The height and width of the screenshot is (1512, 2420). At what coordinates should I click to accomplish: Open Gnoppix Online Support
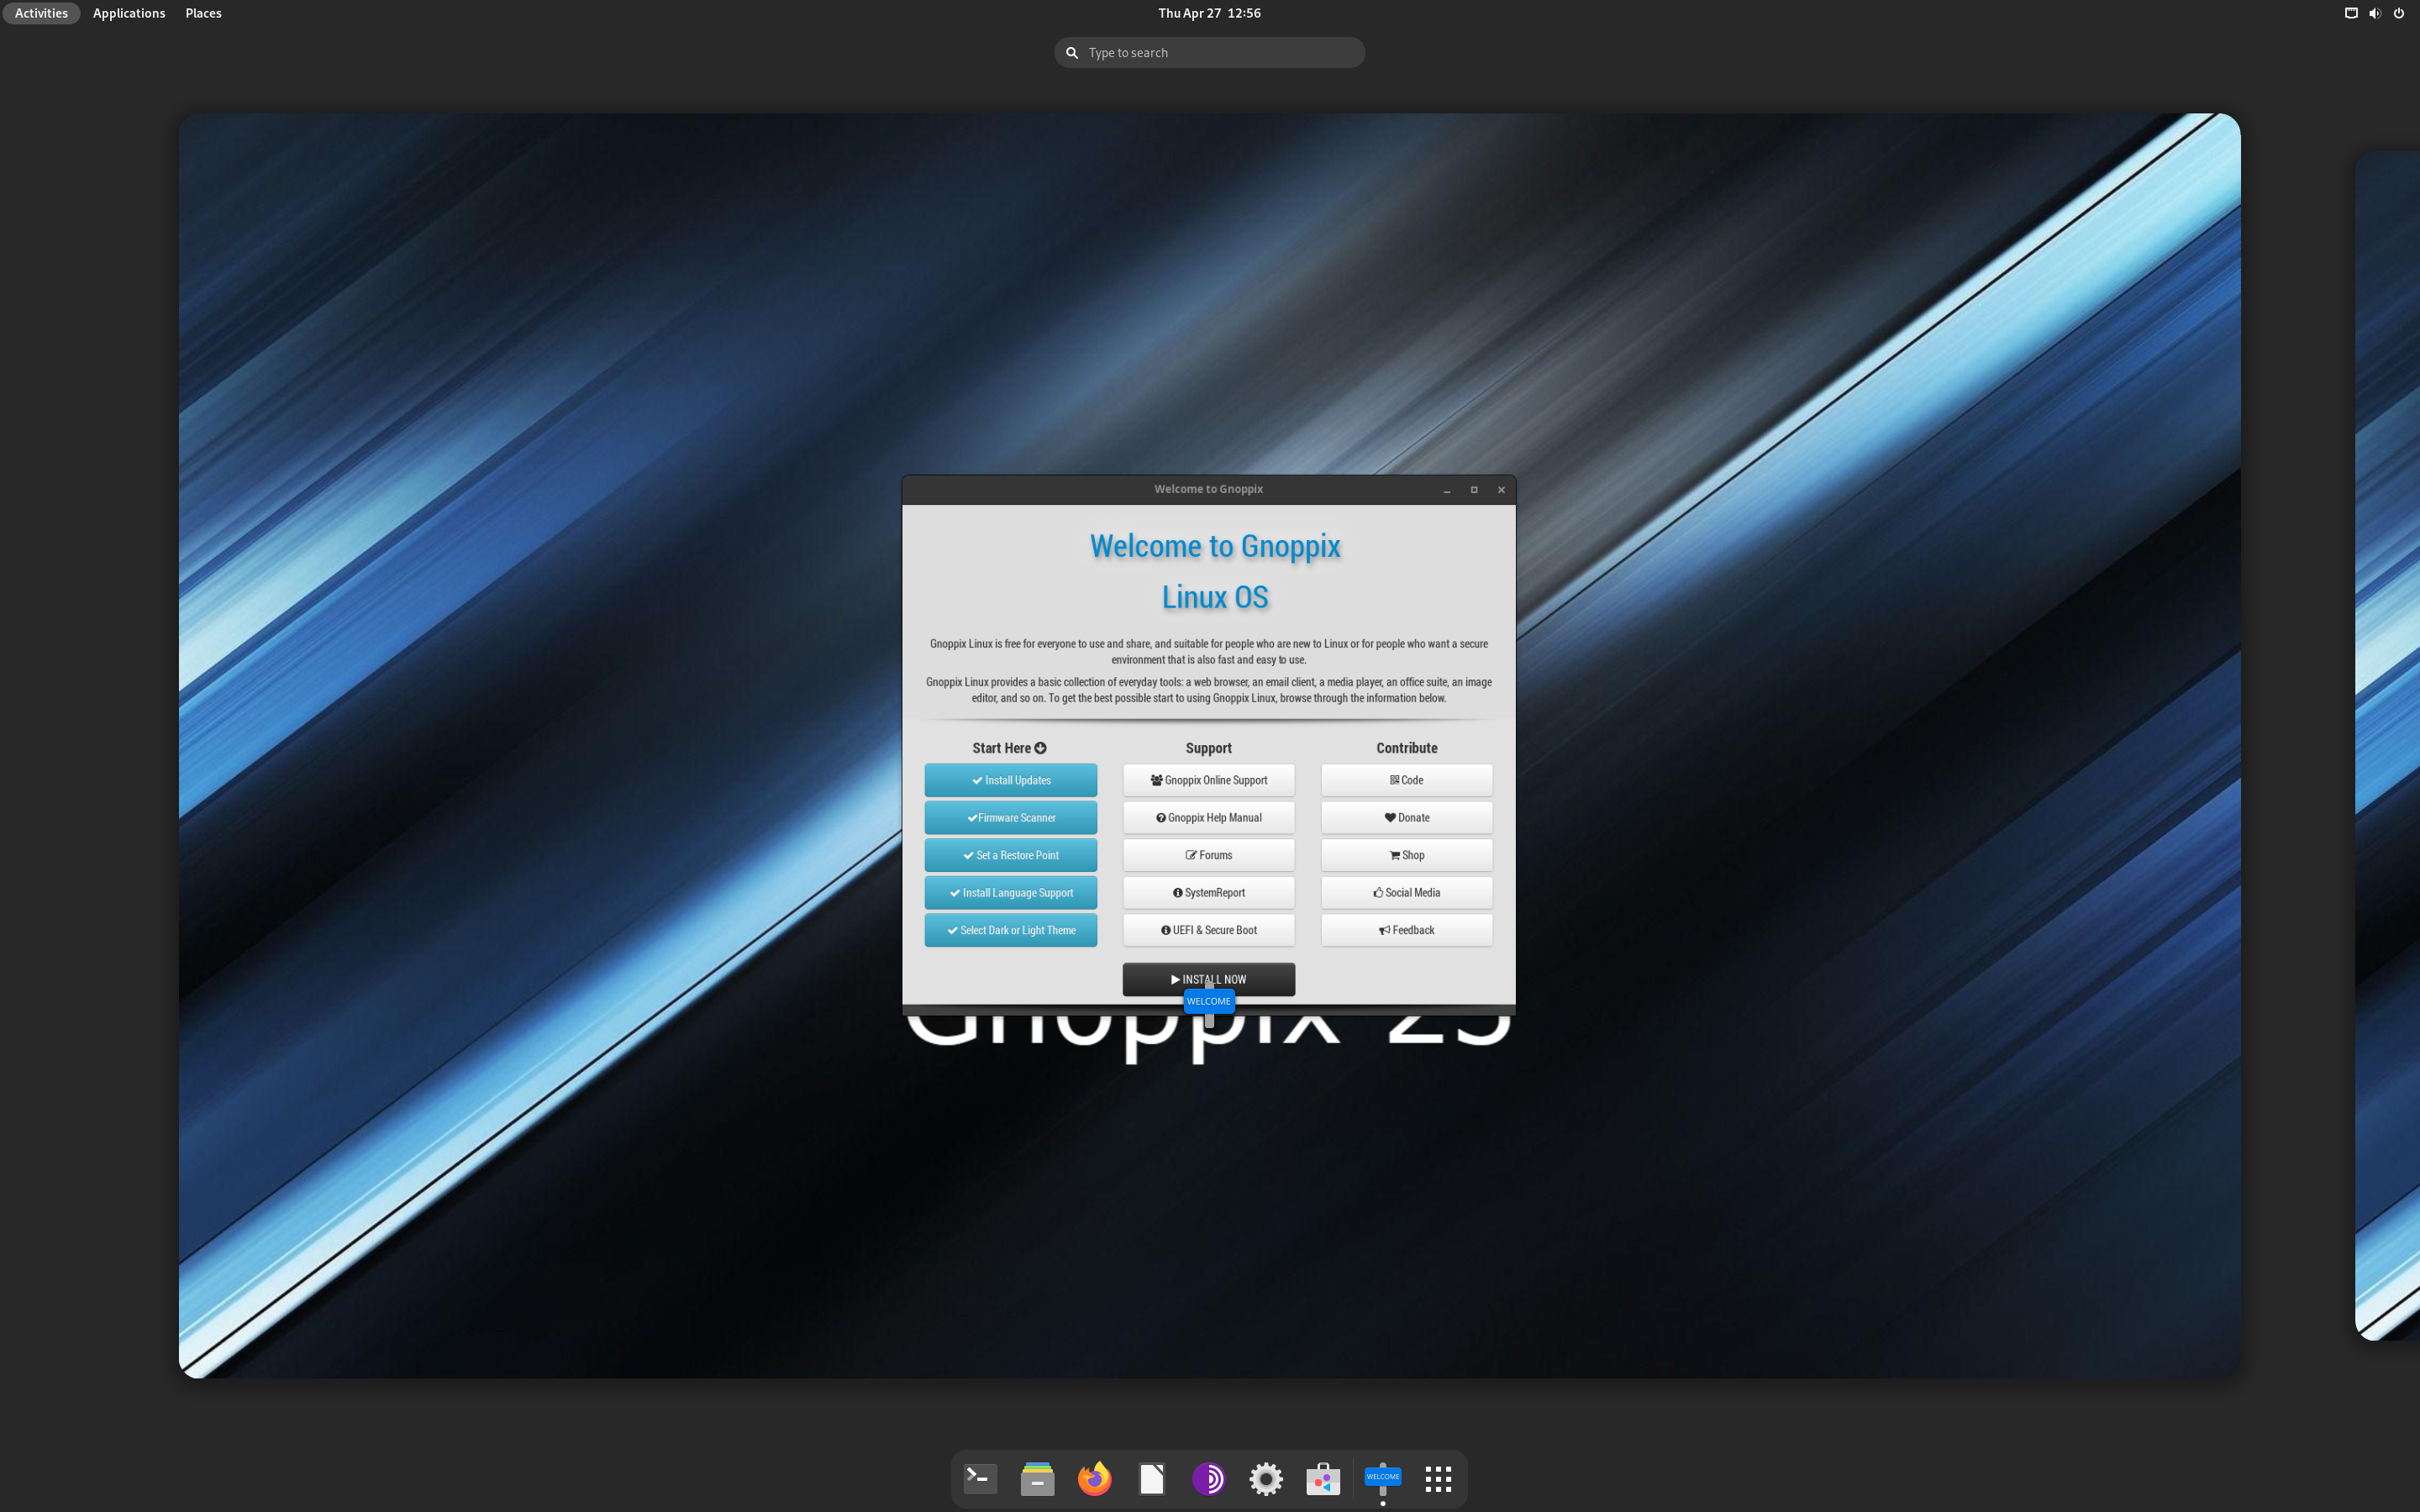click(x=1208, y=780)
